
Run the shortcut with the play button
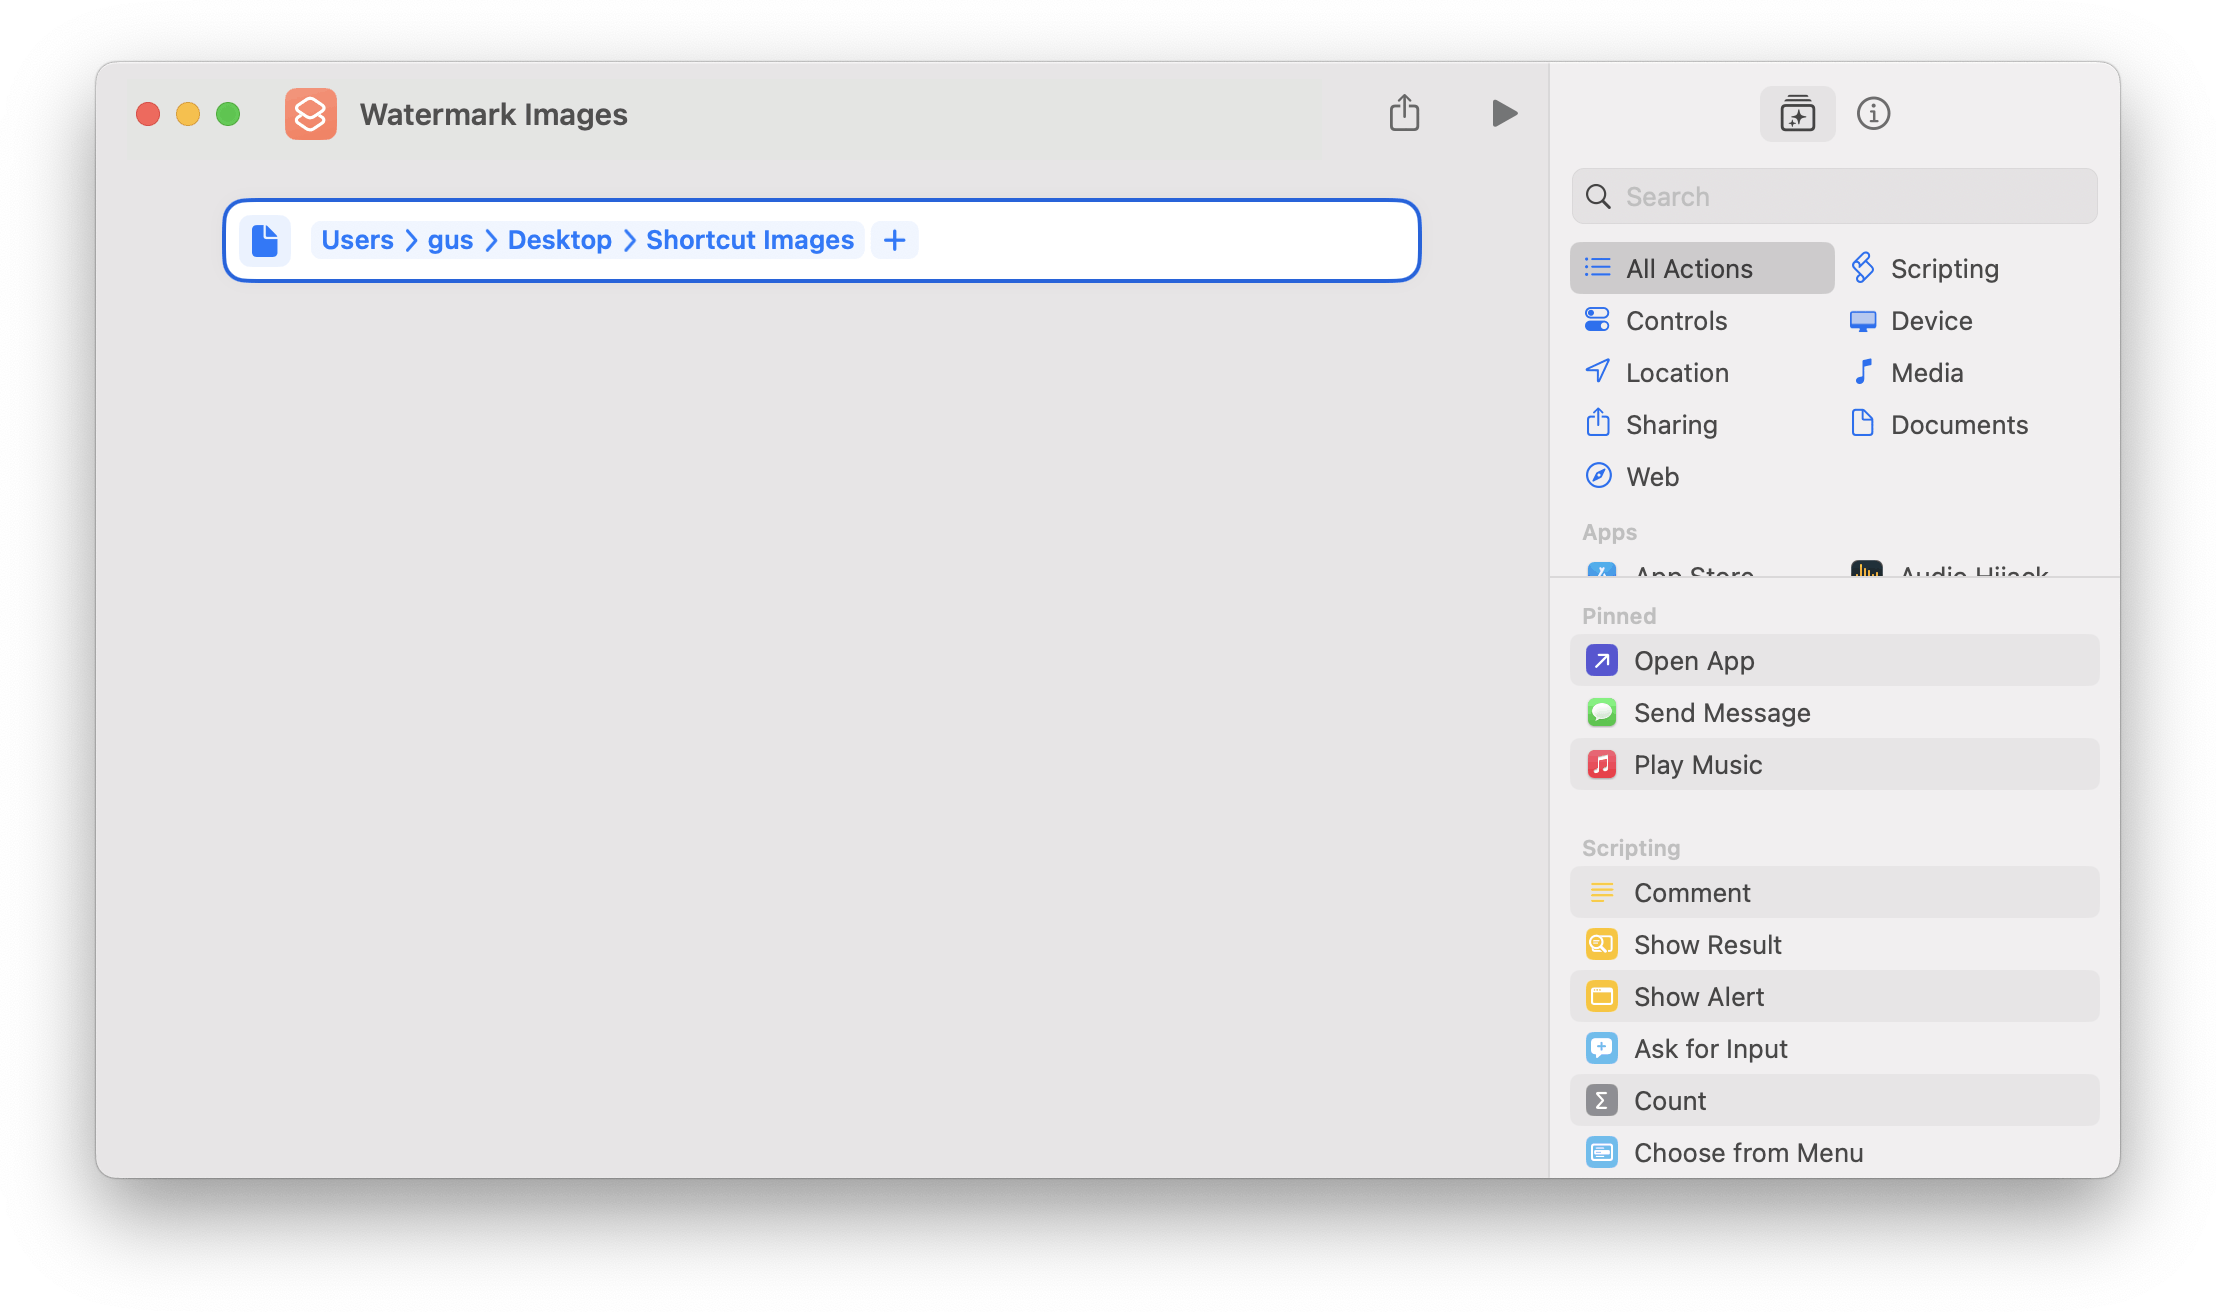tap(1503, 113)
